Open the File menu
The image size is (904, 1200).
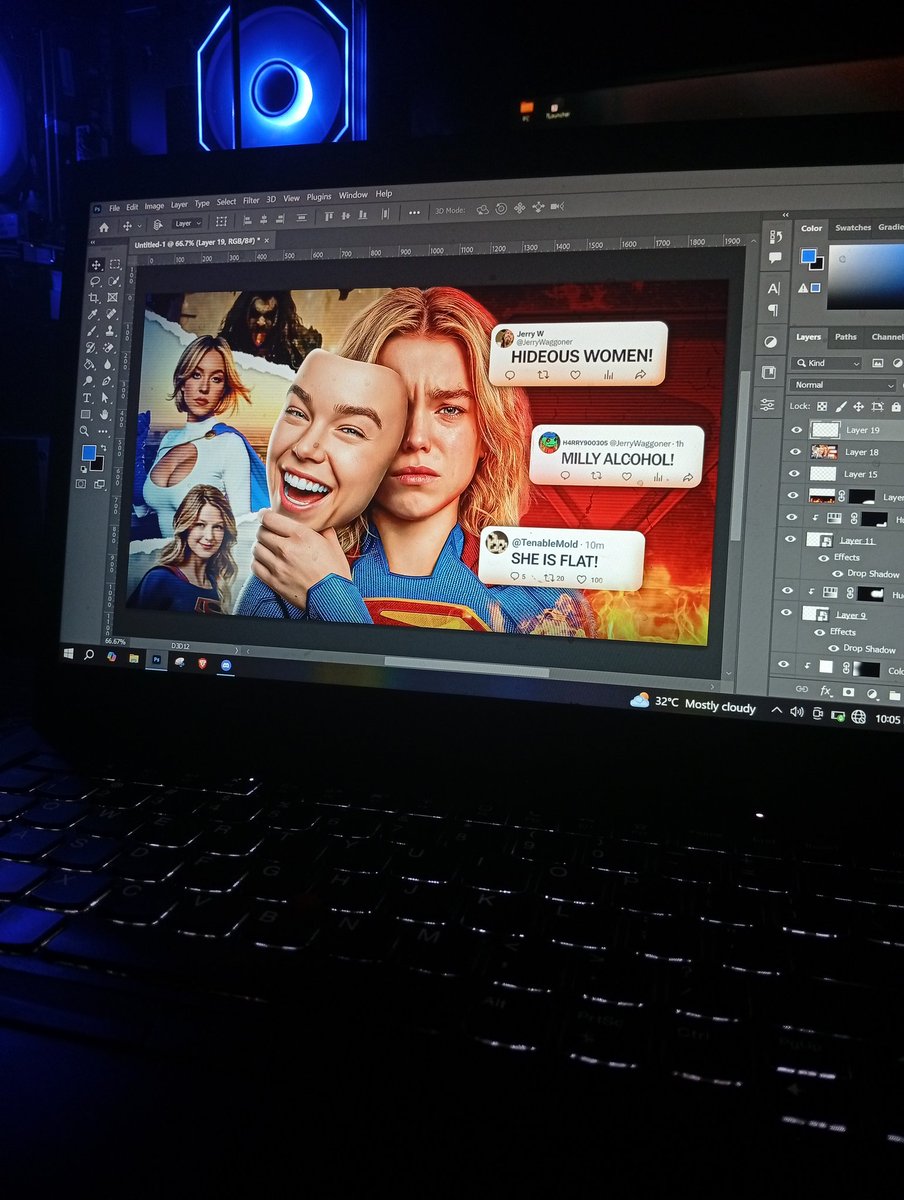pyautogui.click(x=114, y=208)
